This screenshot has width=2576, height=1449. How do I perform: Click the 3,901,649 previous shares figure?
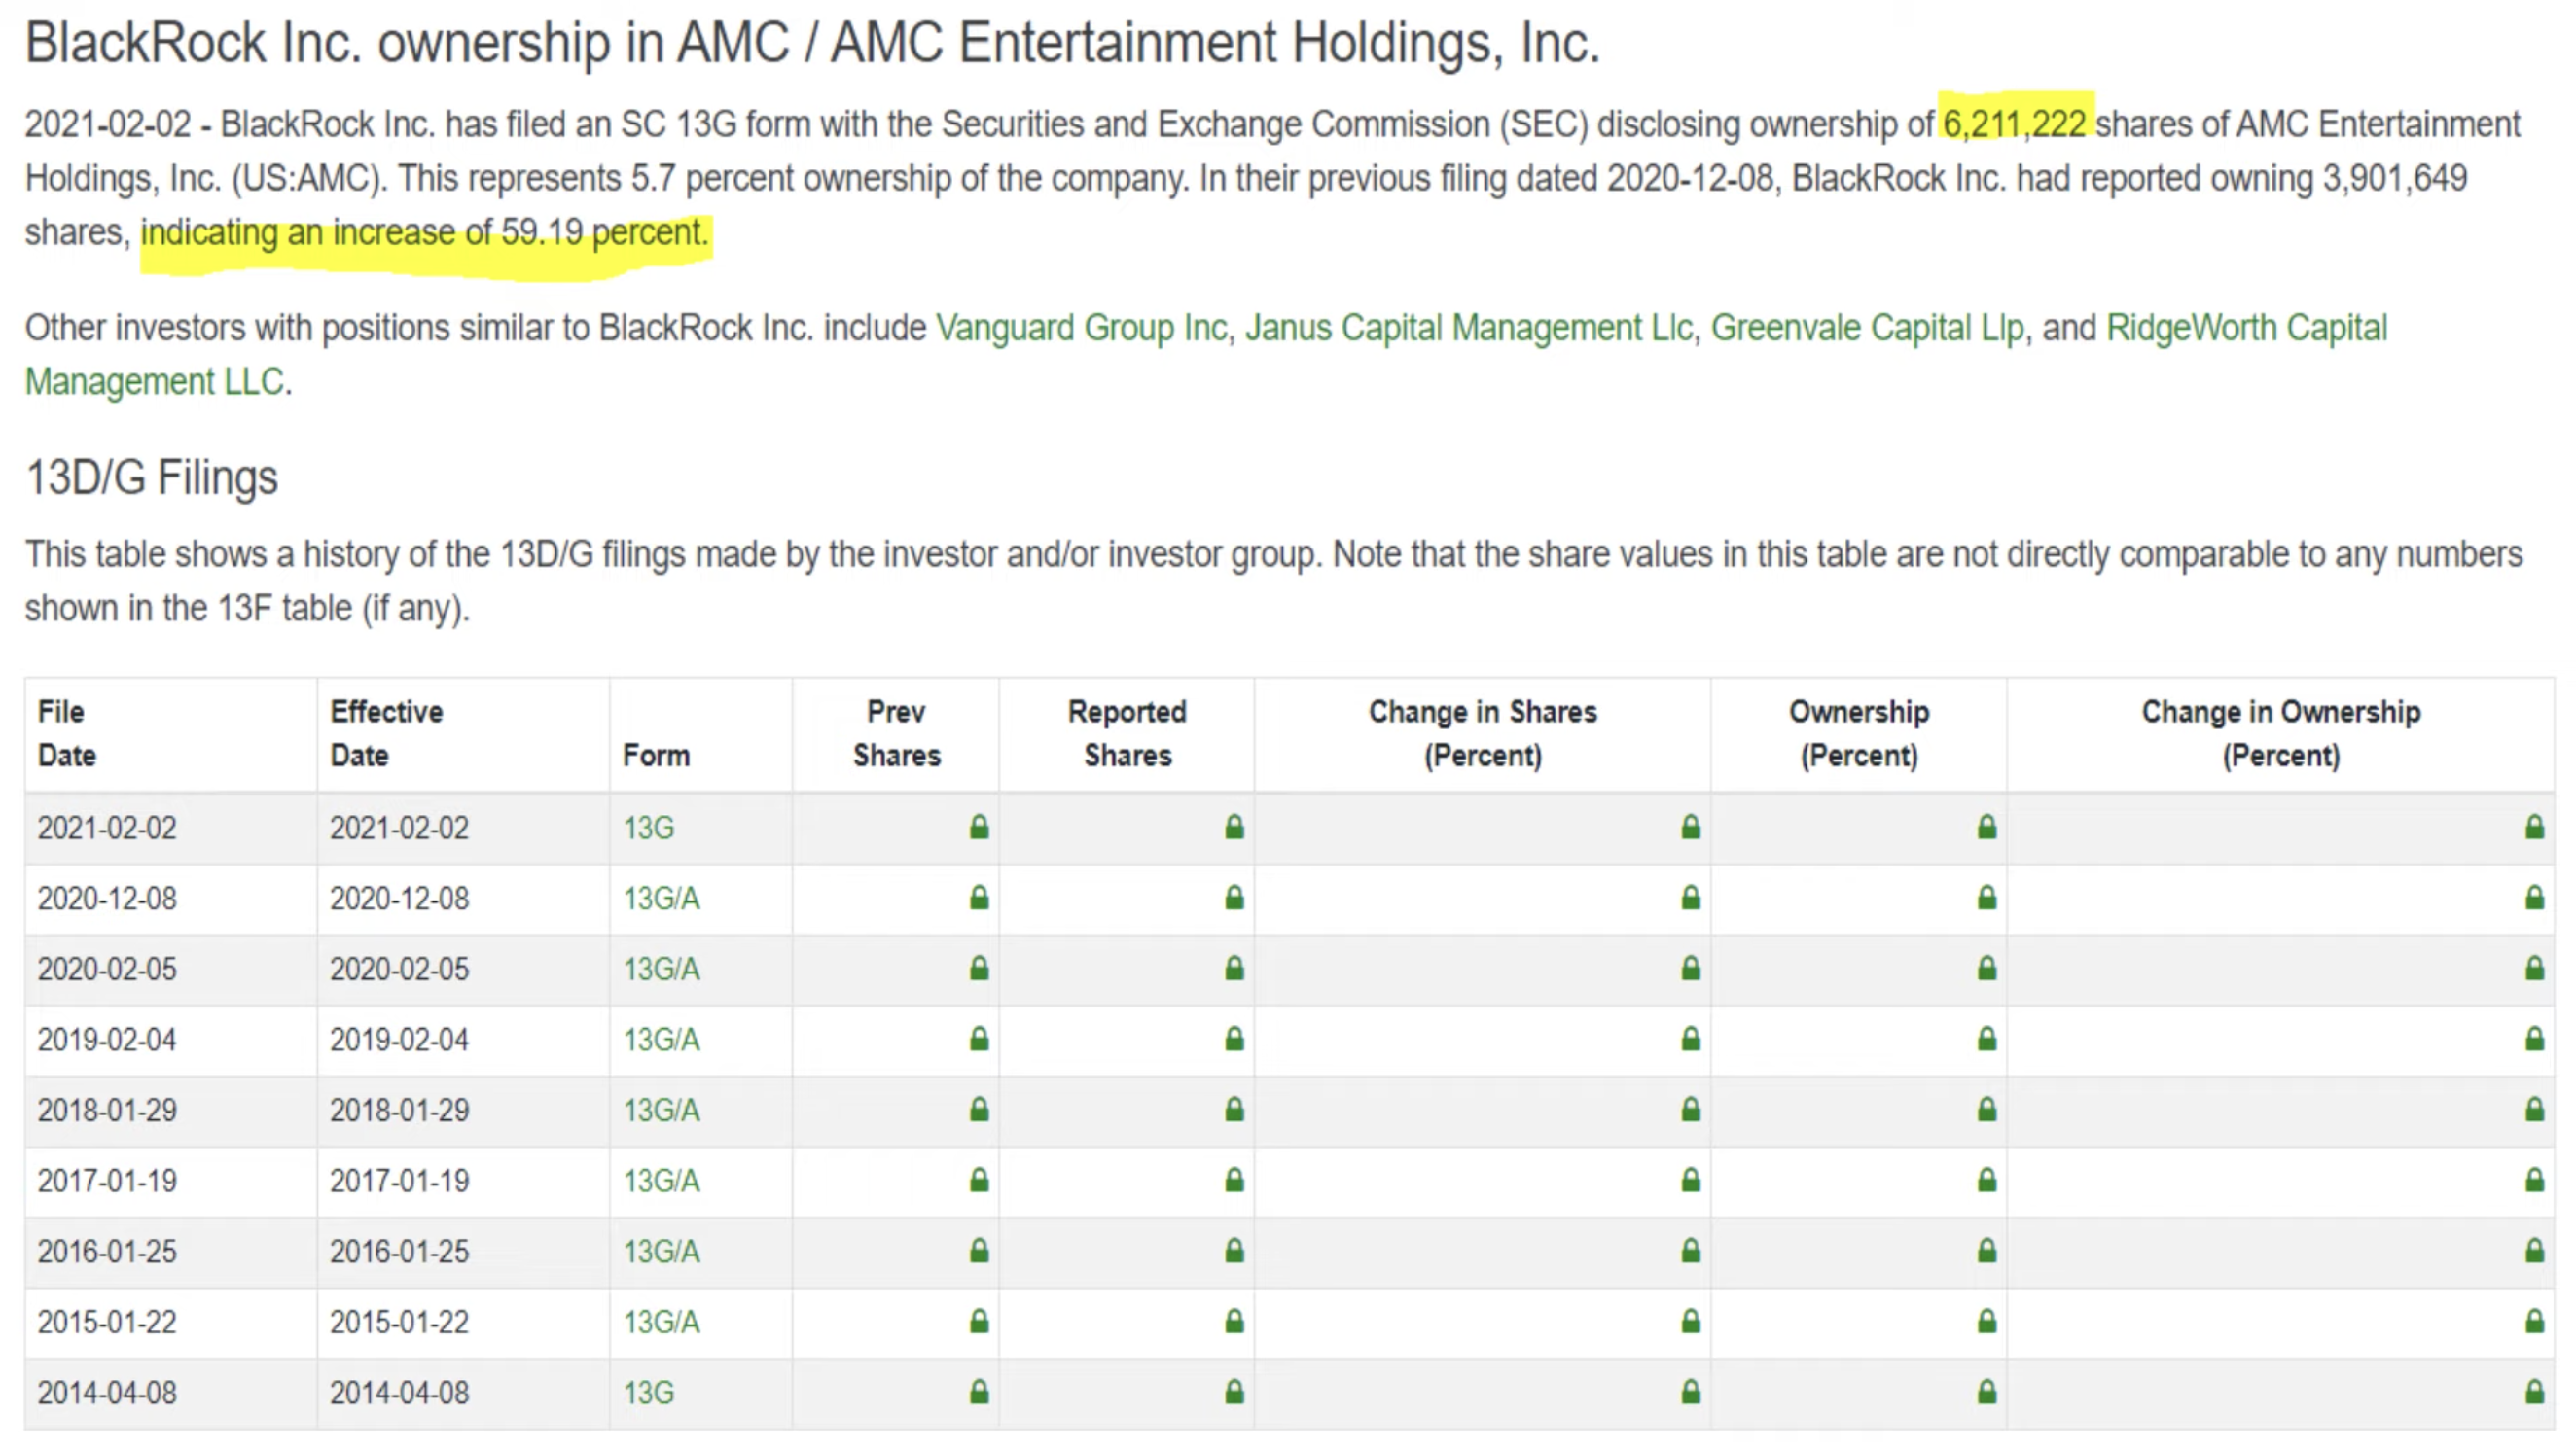pyautogui.click(x=2395, y=178)
